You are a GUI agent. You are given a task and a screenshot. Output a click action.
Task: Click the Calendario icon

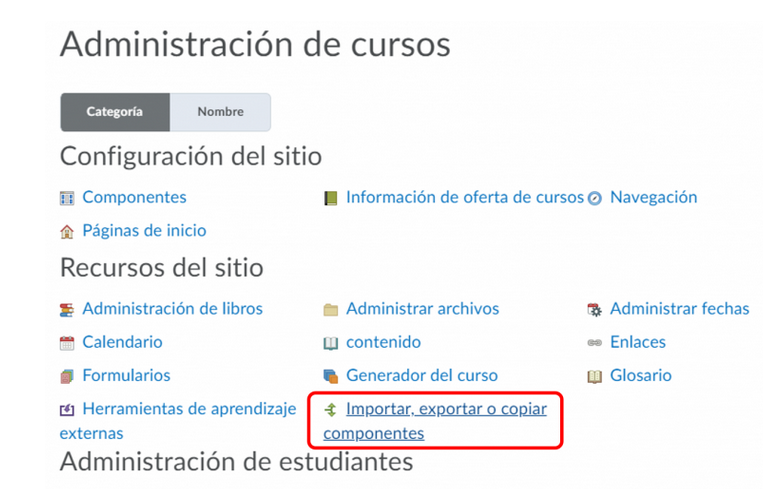[x=67, y=343]
